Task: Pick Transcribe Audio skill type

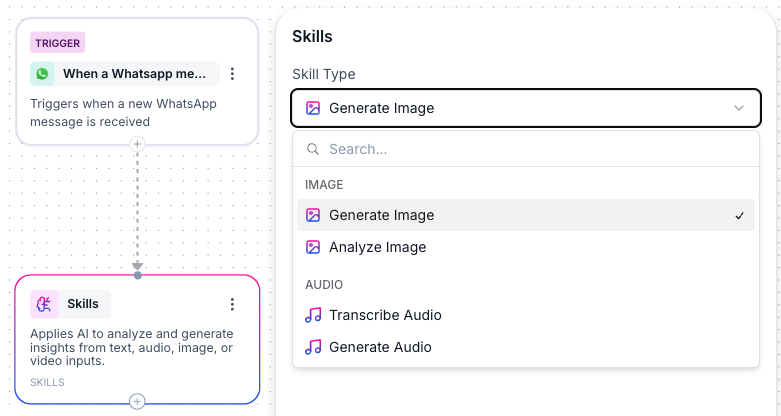Action: pyautogui.click(x=385, y=315)
